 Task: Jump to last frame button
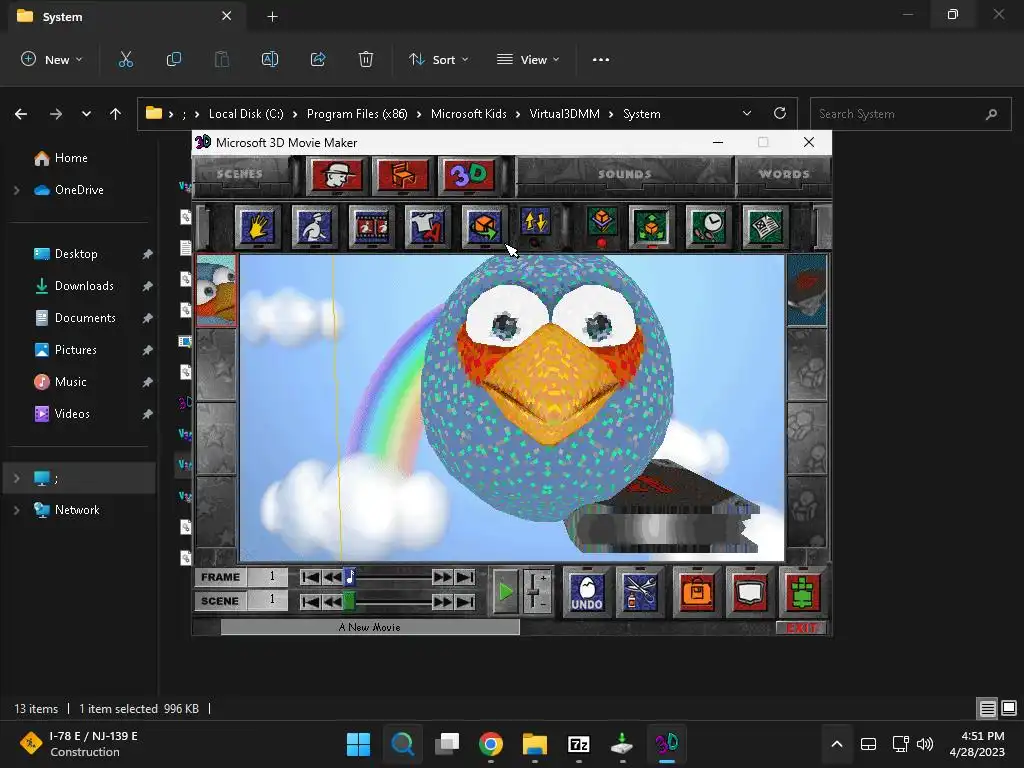click(465, 577)
